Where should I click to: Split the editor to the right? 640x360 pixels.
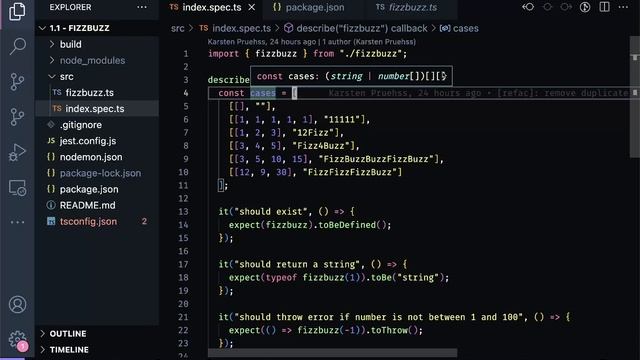(x=604, y=7)
